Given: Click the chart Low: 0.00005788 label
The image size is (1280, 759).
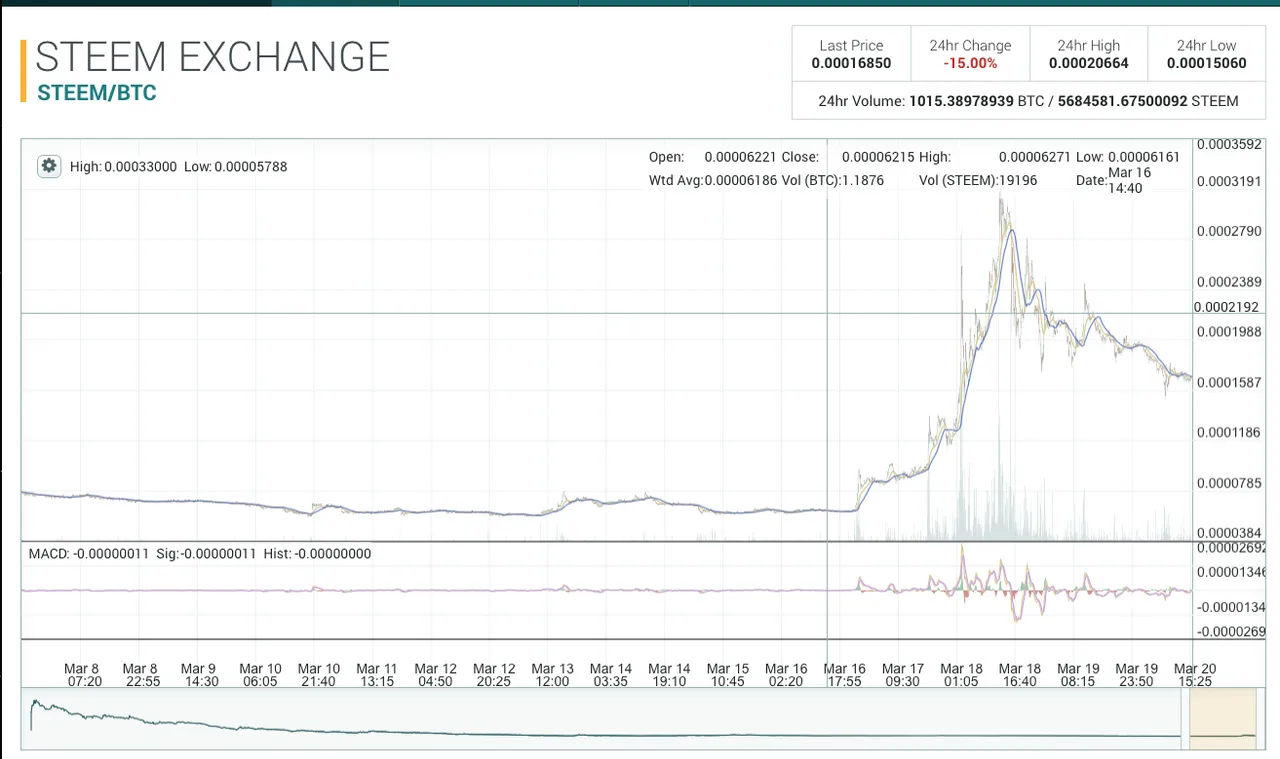Looking at the screenshot, I should pyautogui.click(x=236, y=167).
